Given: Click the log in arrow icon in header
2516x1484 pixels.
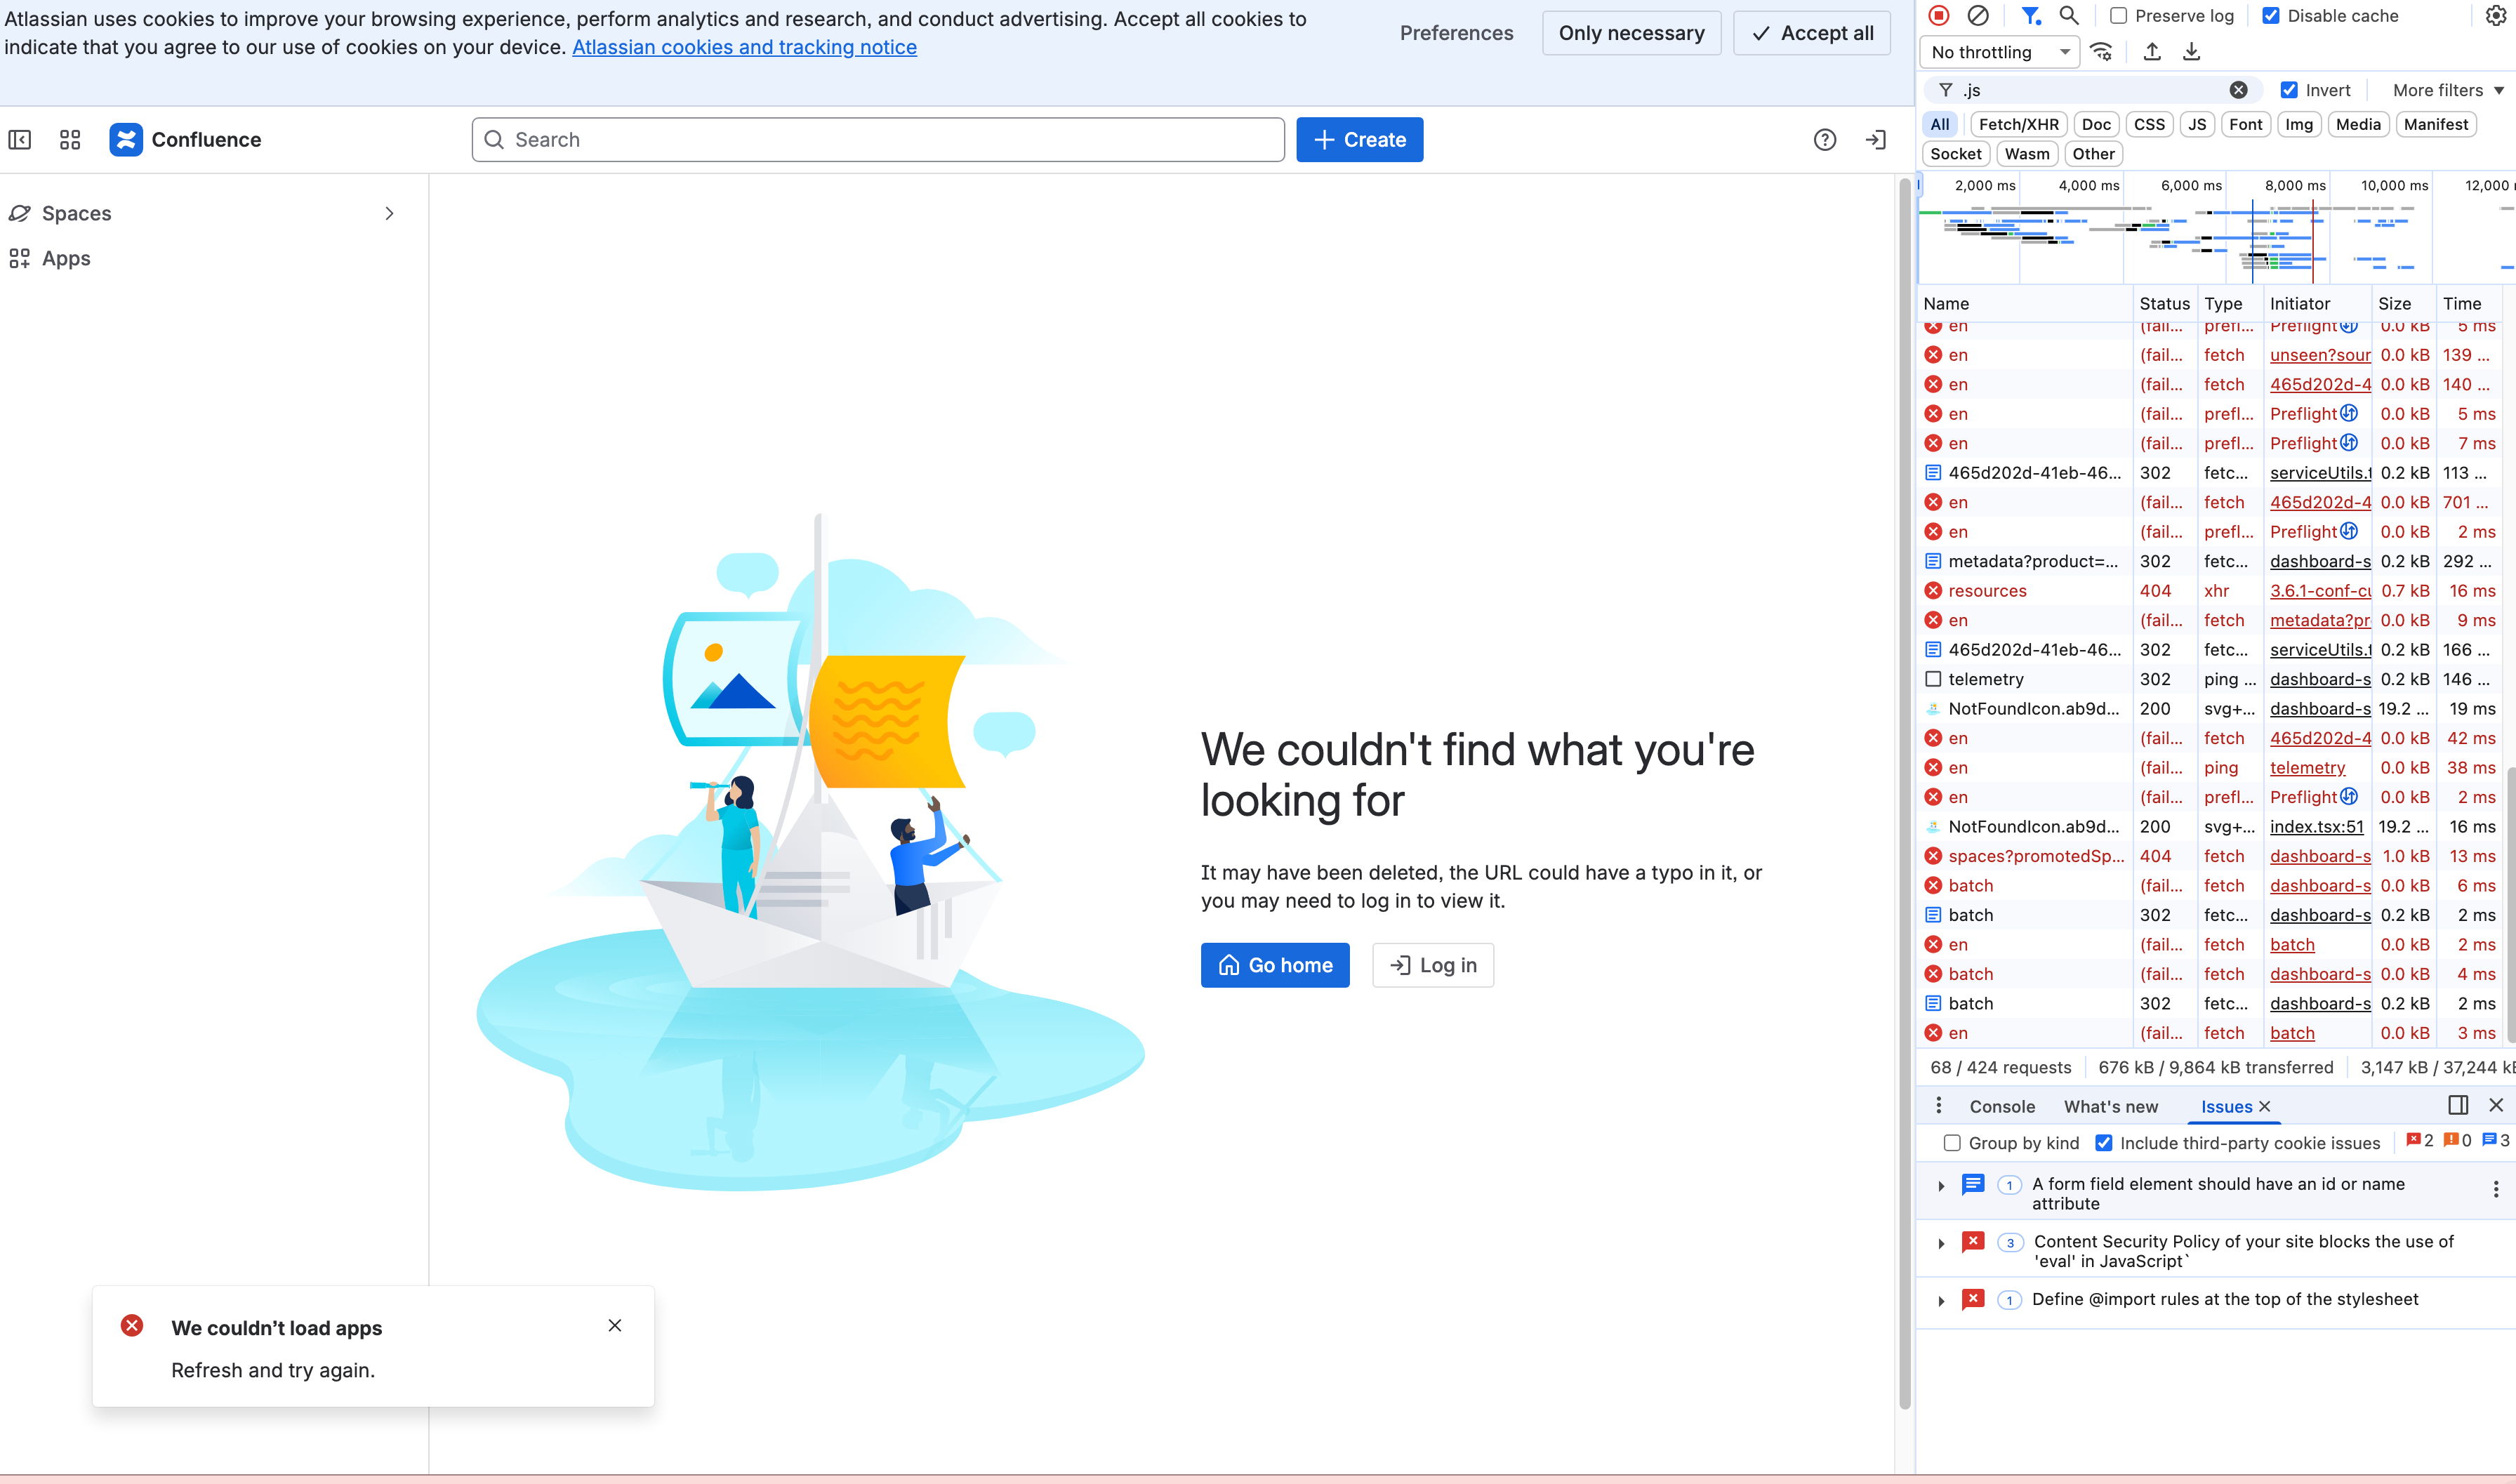Looking at the screenshot, I should pos(1875,140).
